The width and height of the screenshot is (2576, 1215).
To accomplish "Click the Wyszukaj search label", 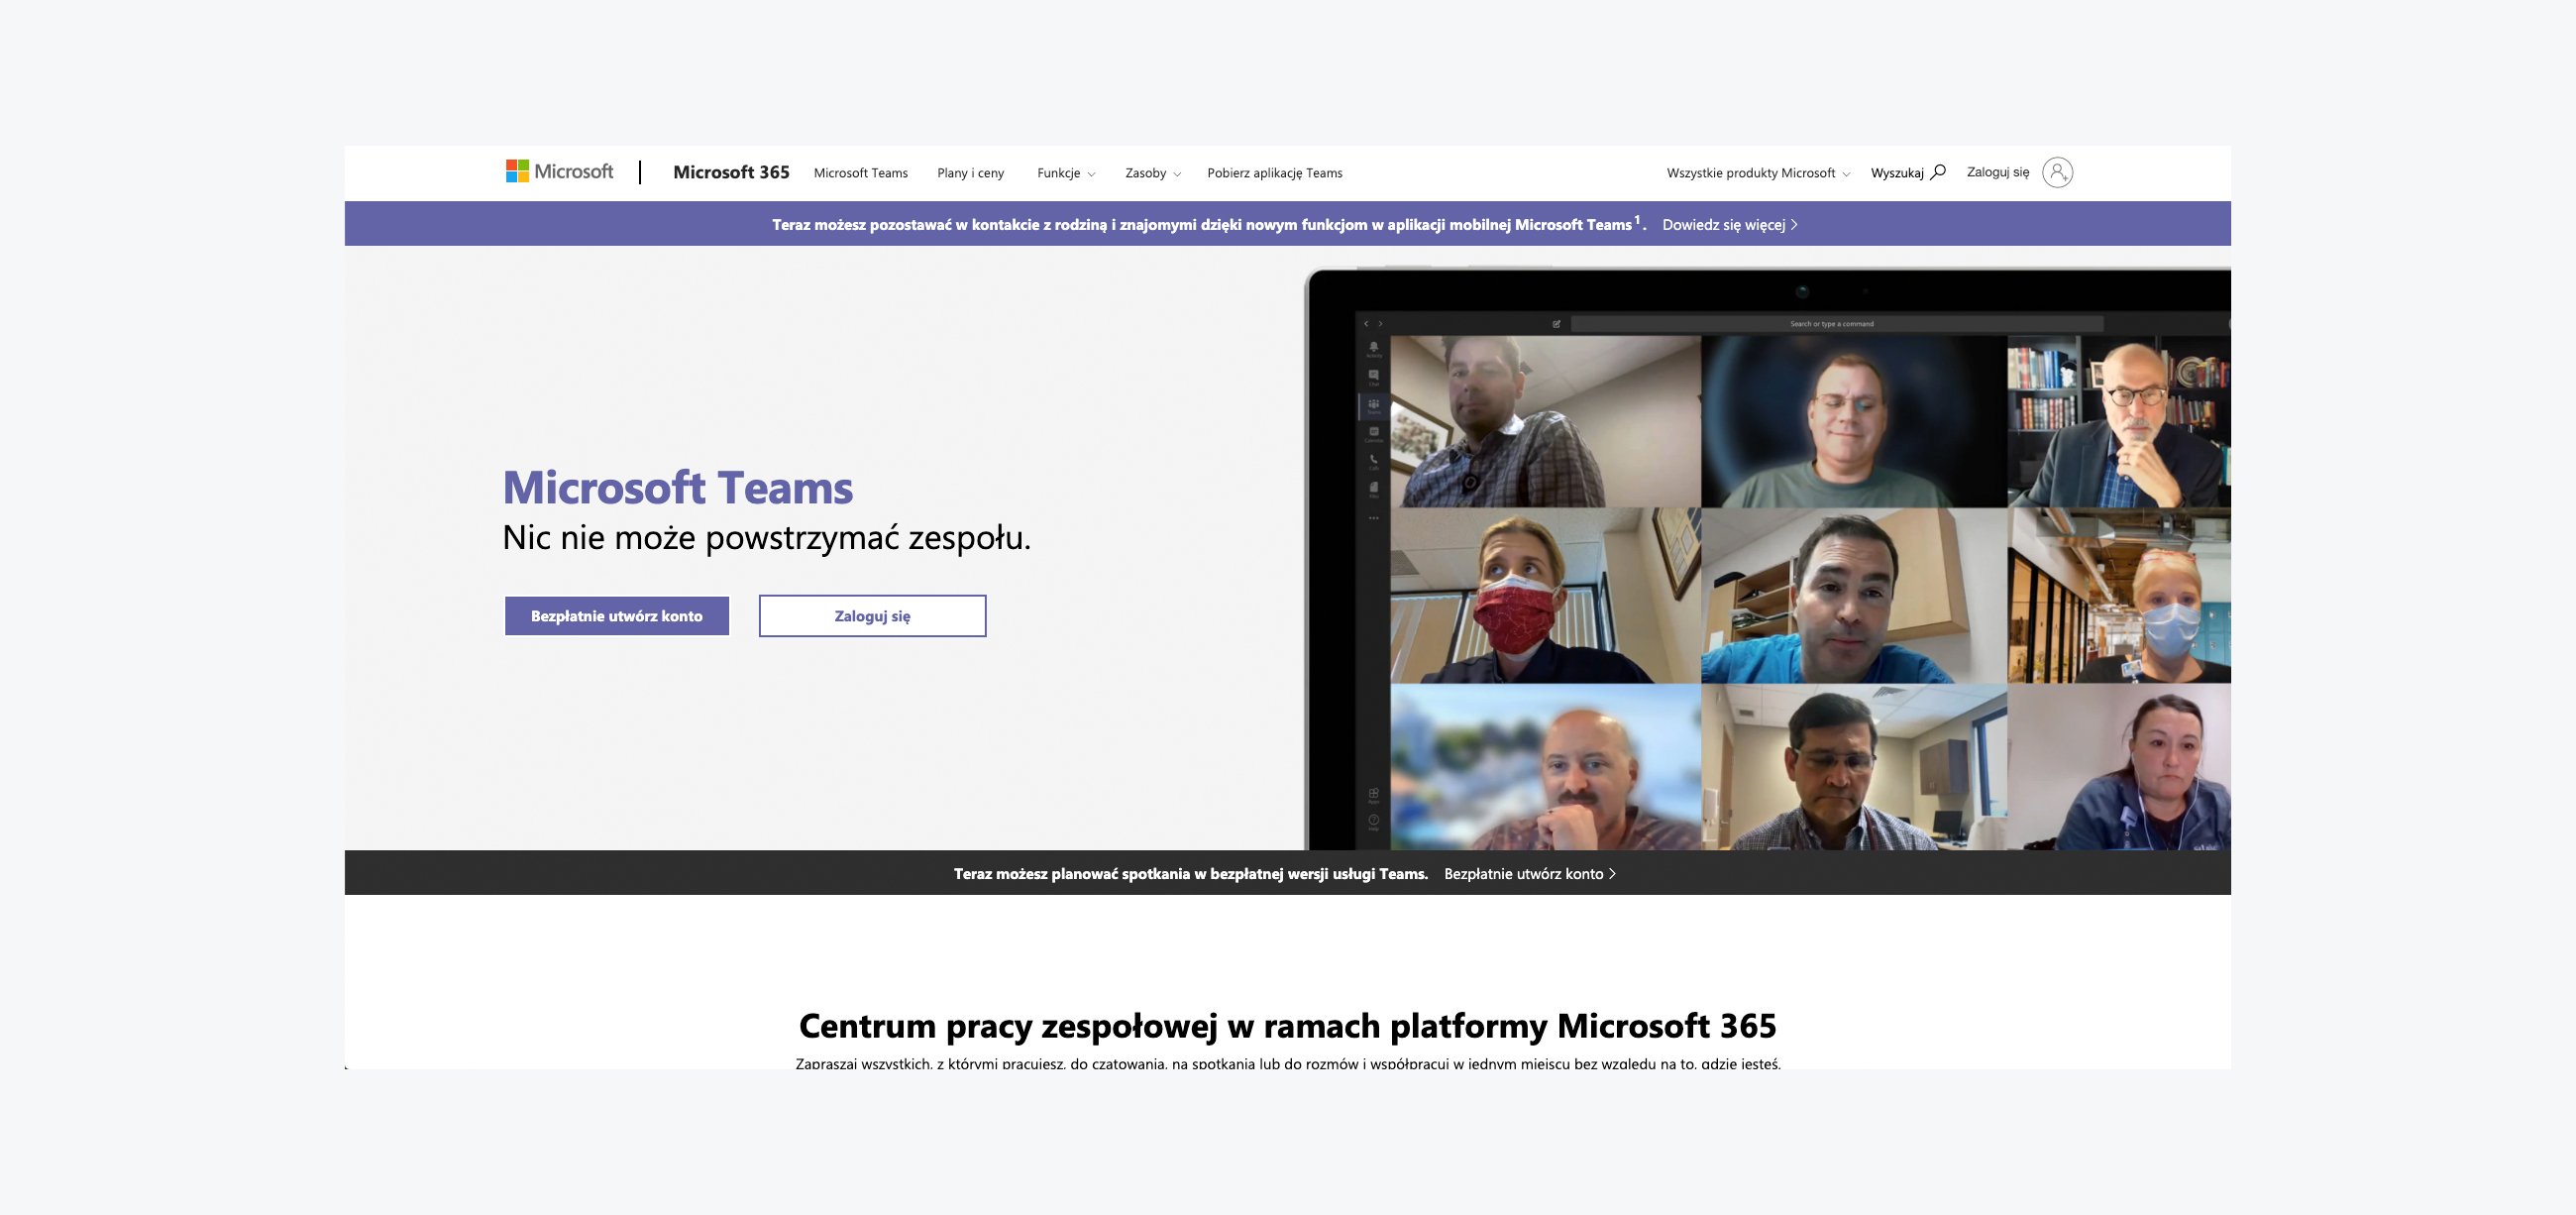I will coord(1897,173).
